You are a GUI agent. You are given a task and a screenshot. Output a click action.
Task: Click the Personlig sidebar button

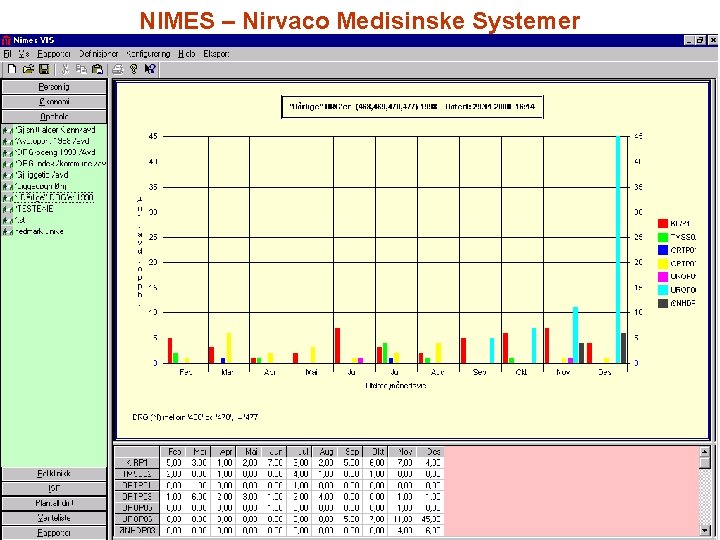point(54,87)
